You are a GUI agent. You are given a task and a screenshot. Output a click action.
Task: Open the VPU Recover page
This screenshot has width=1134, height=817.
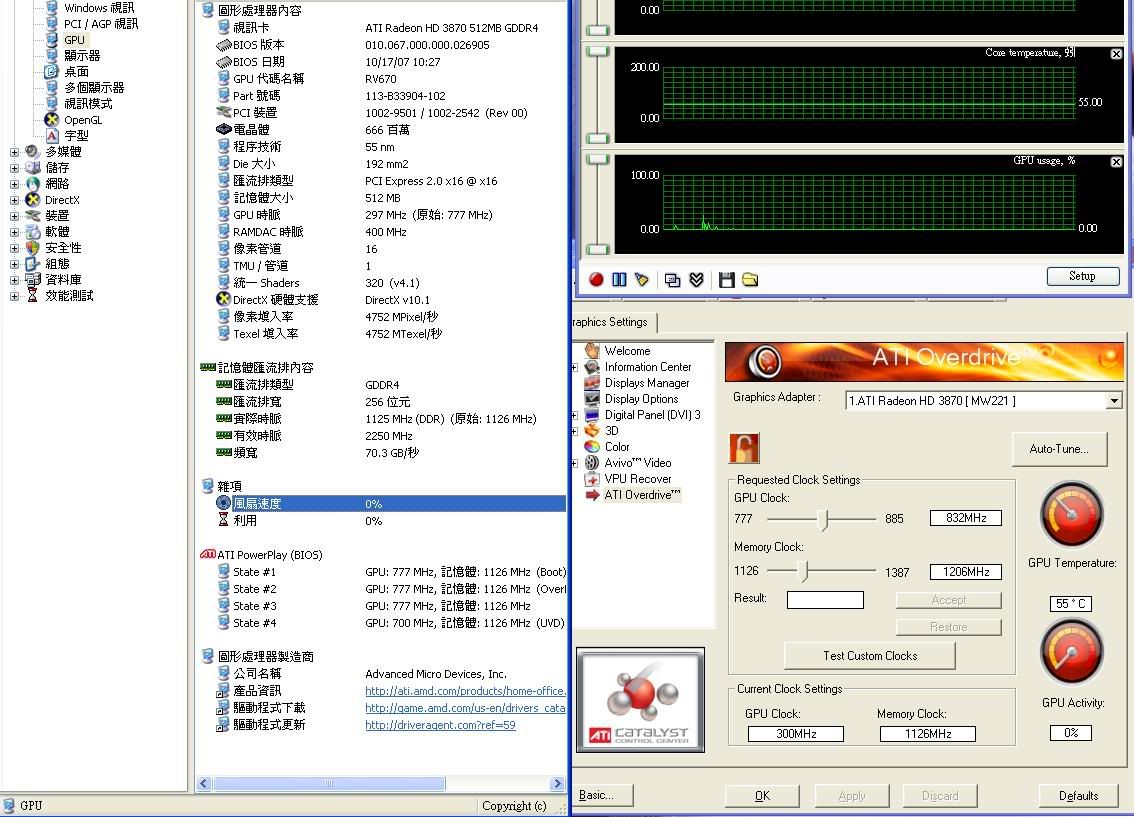pyautogui.click(x=637, y=479)
